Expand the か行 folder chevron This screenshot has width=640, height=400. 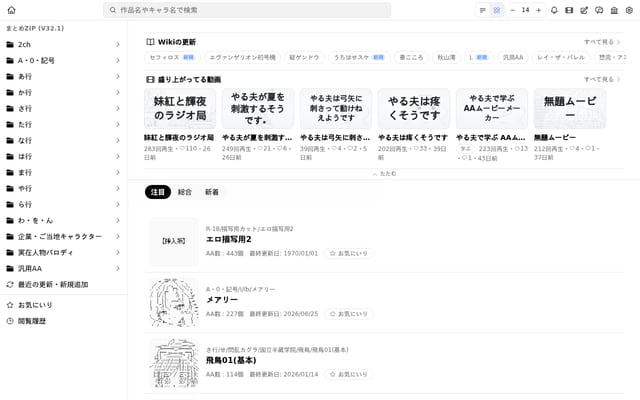118,93
